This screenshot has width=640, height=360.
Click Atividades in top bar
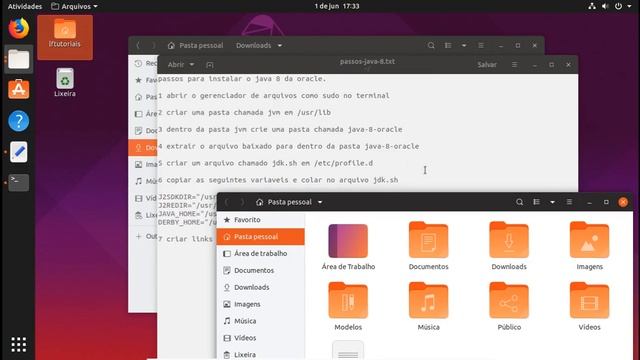[25, 6]
